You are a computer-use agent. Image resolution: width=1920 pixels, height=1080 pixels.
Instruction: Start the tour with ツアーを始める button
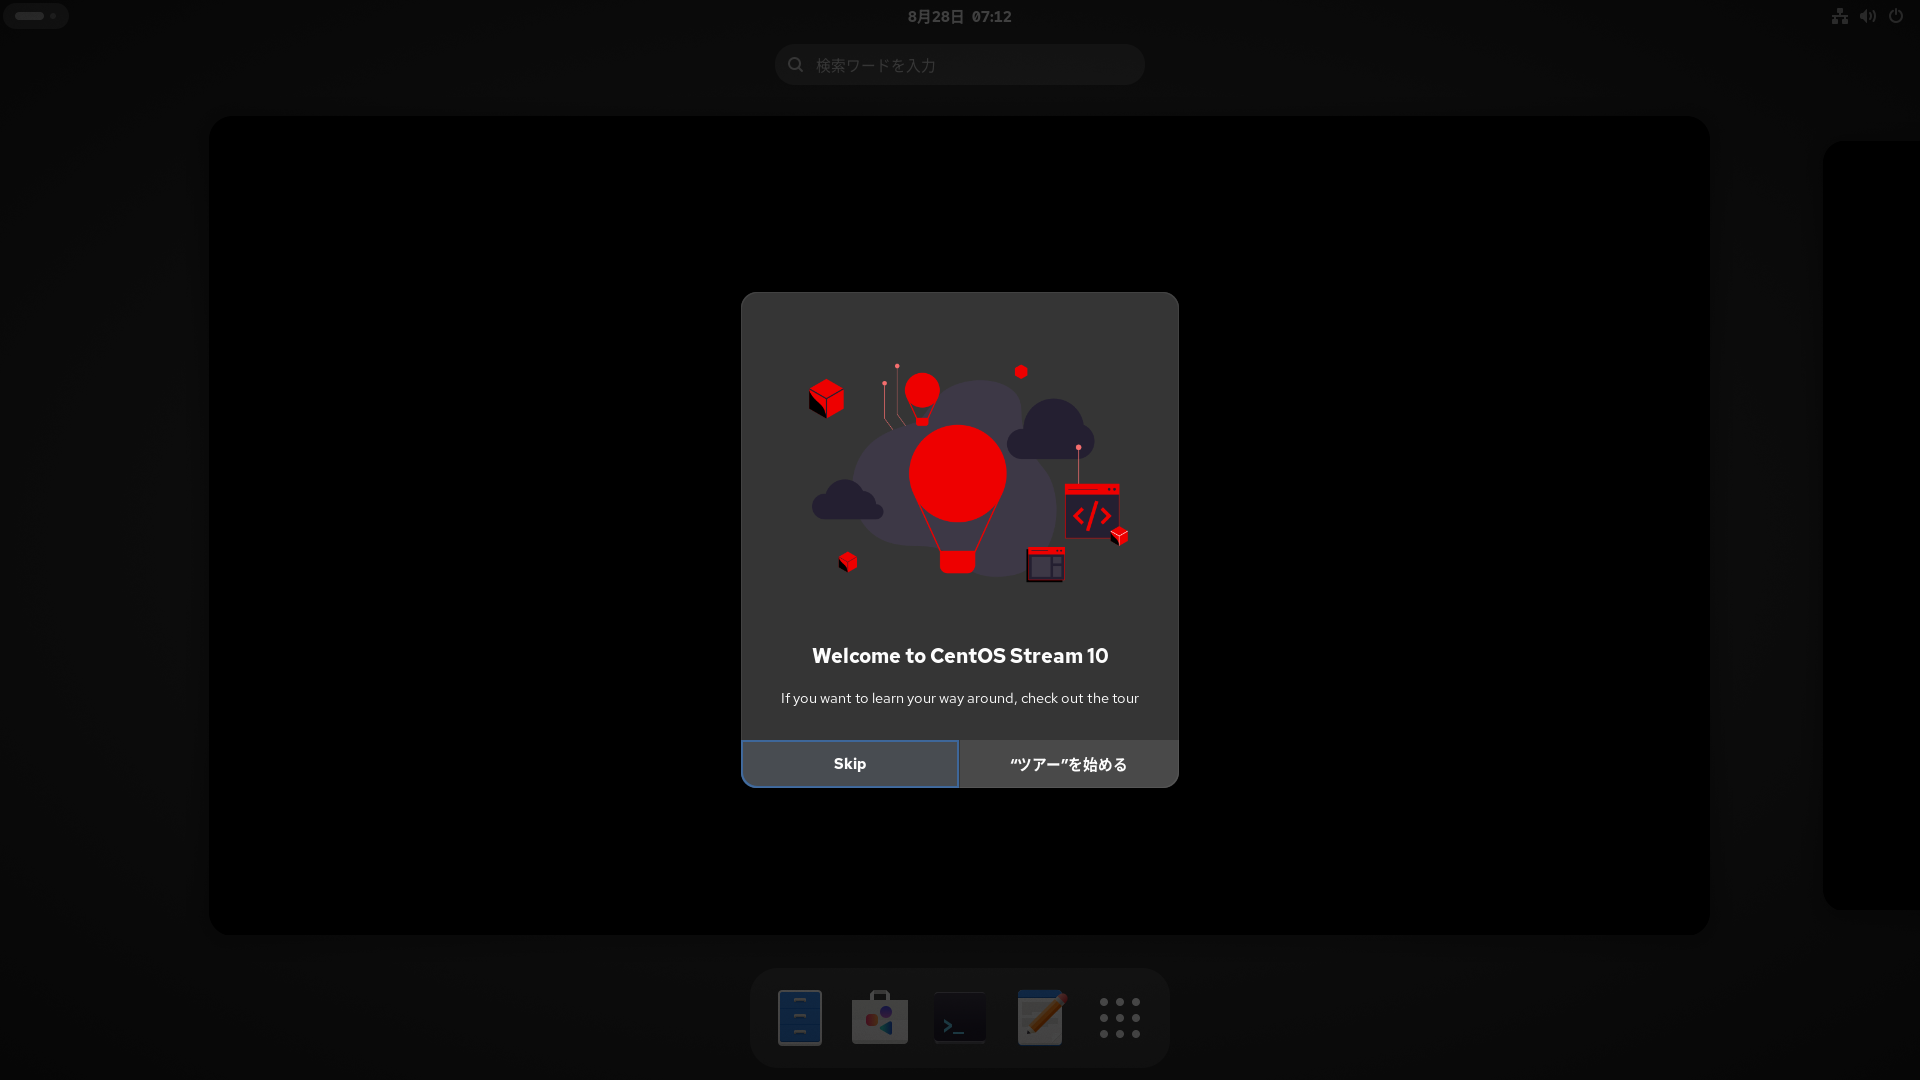[1068, 764]
